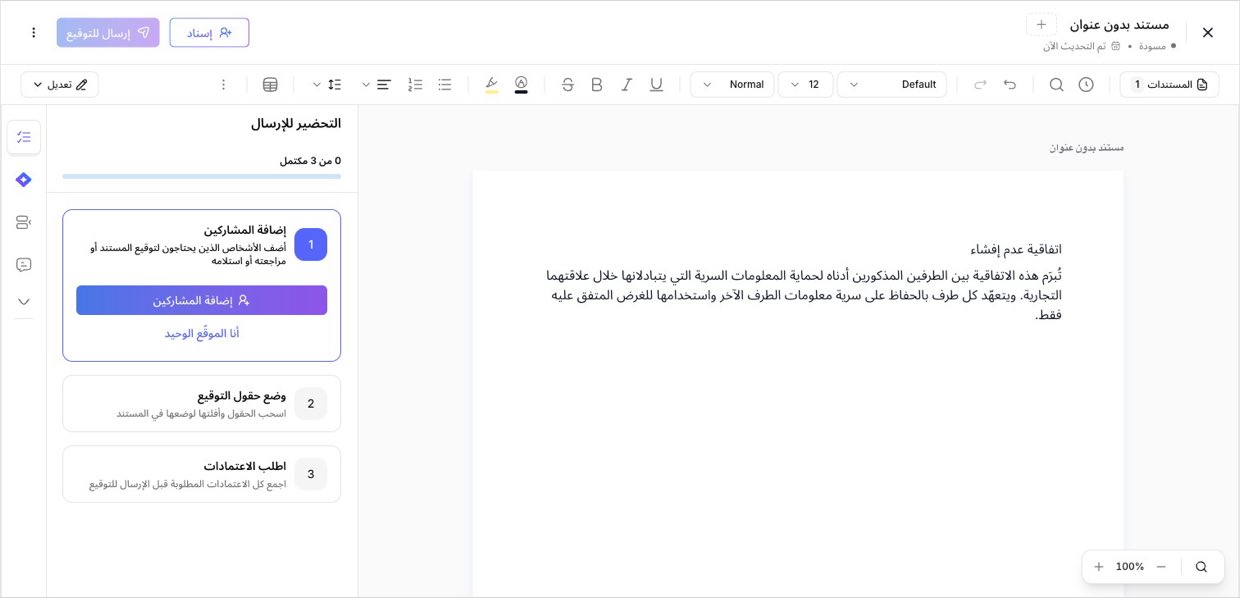
Task: Open version history clock icon
Action: 1086,85
